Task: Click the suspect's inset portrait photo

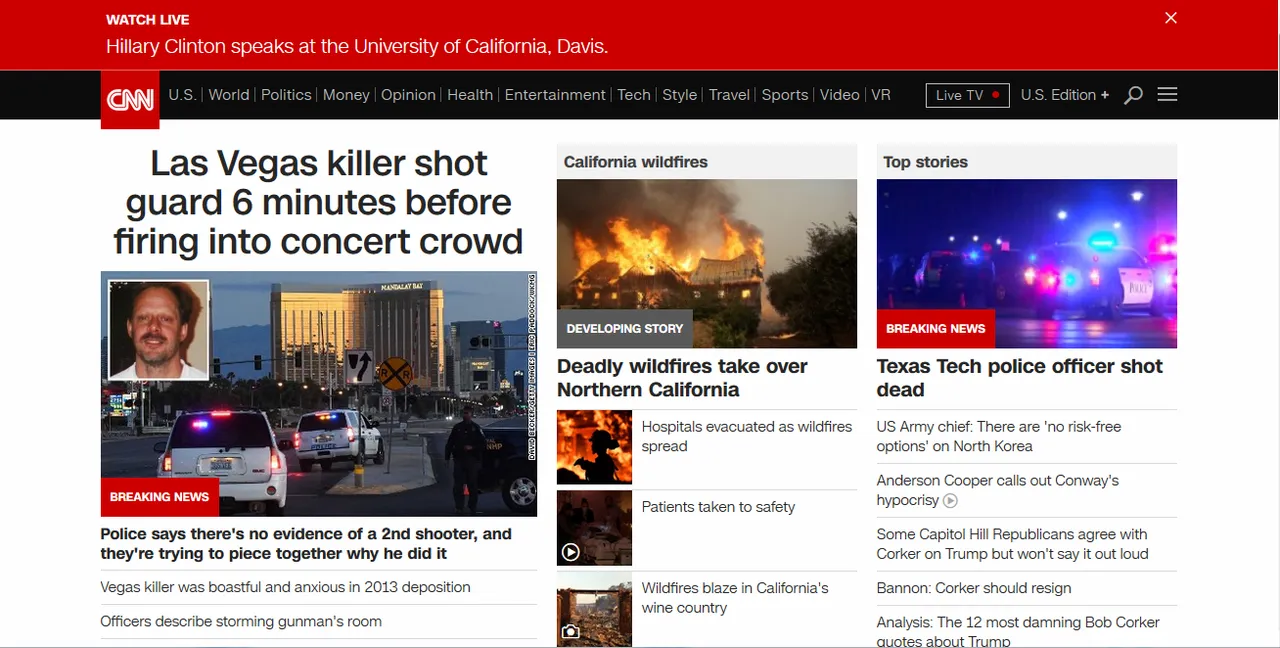Action: point(158,329)
